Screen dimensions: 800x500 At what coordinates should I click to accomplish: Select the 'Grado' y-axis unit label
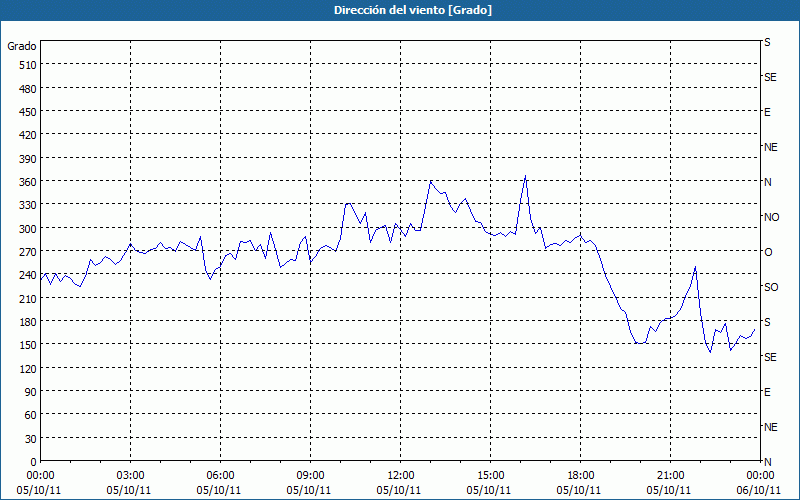tap(22, 46)
